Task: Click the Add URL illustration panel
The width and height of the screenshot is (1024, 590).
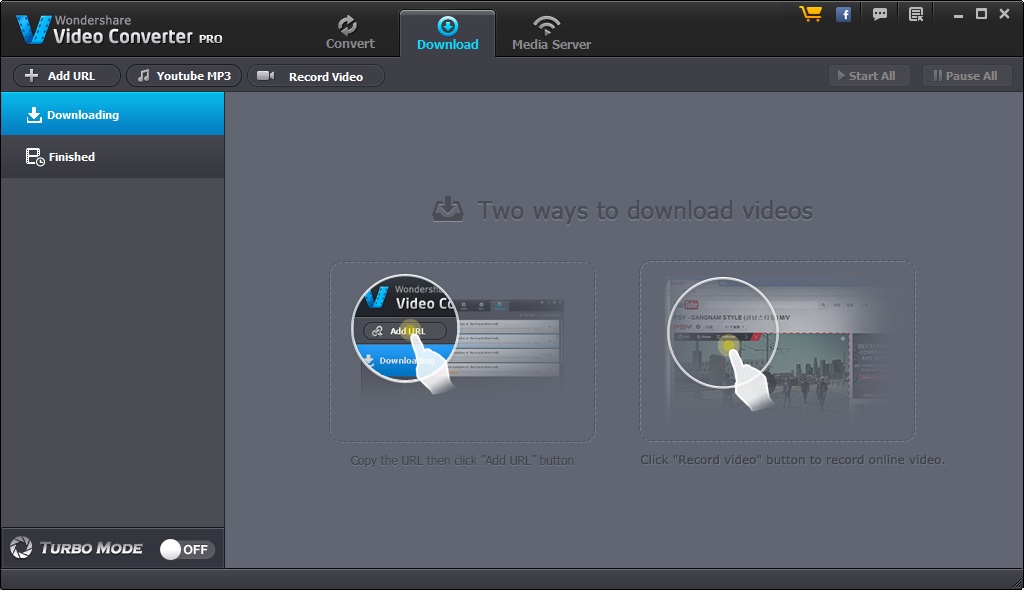Action: (462, 351)
